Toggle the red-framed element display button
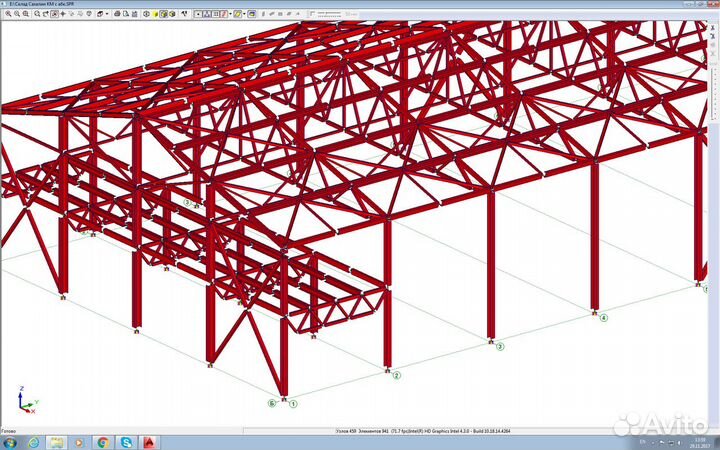The width and height of the screenshot is (720, 450). (x=225, y=14)
